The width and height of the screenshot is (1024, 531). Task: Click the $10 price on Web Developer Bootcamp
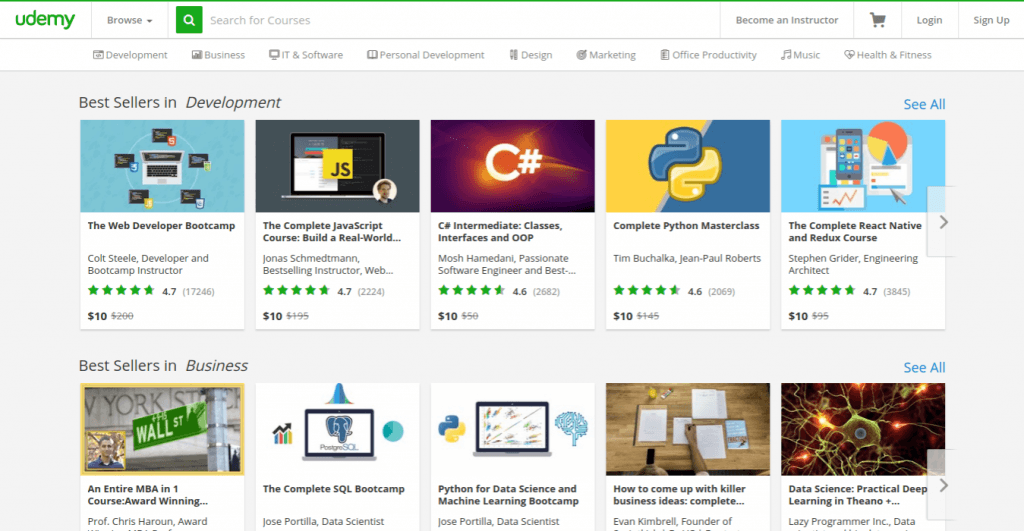tap(97, 316)
